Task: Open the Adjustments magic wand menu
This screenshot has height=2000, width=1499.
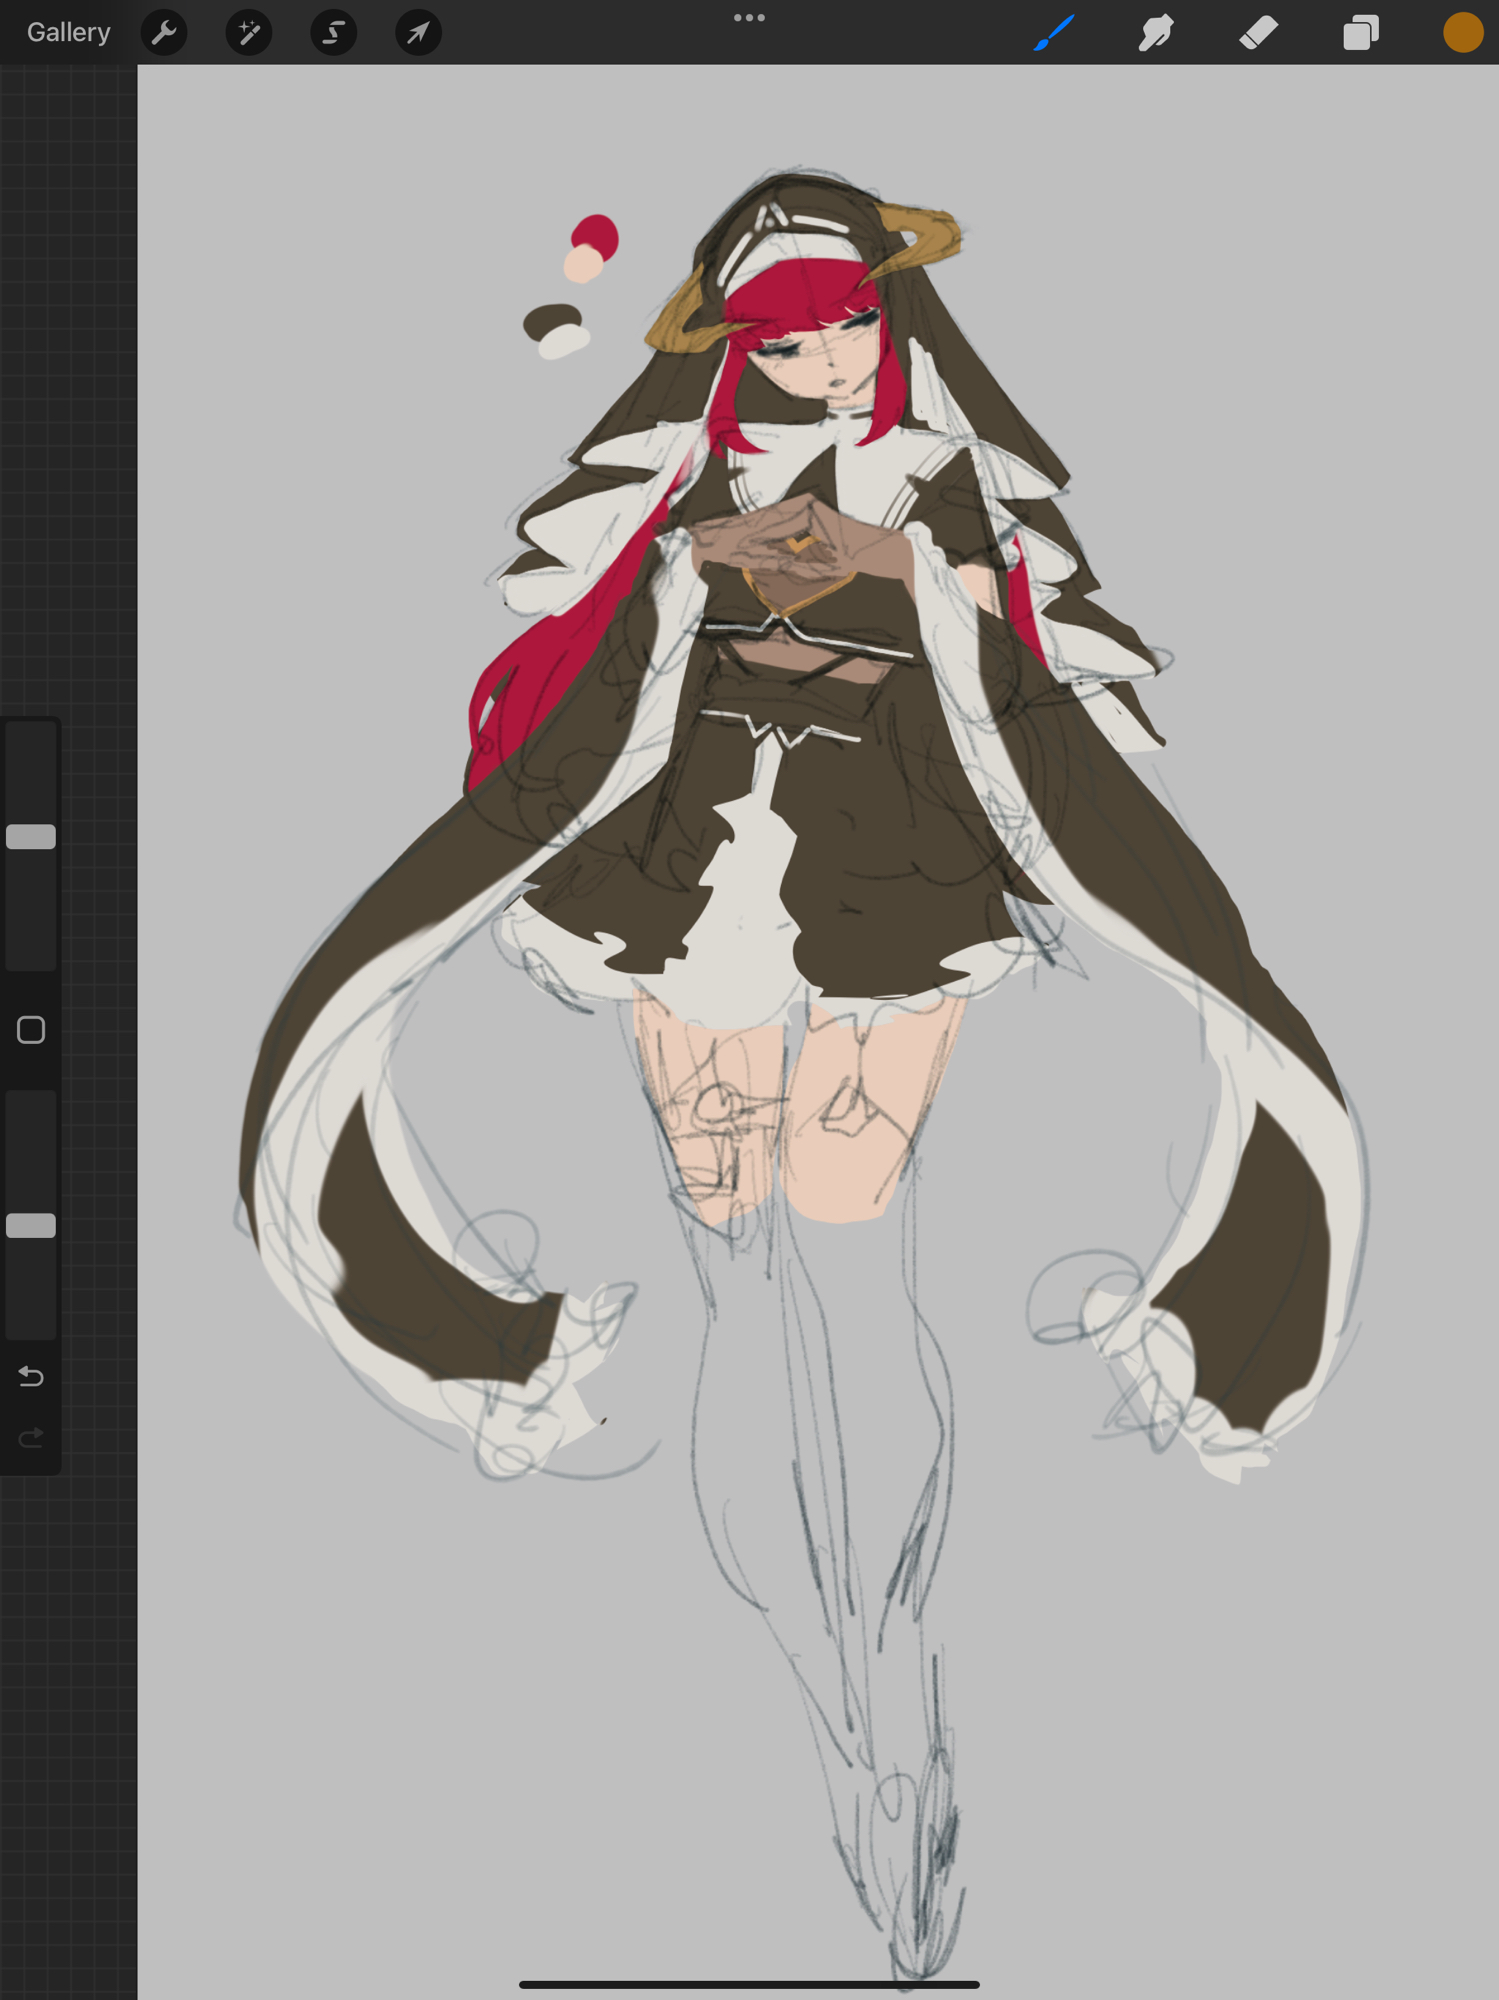Action: click(x=249, y=33)
